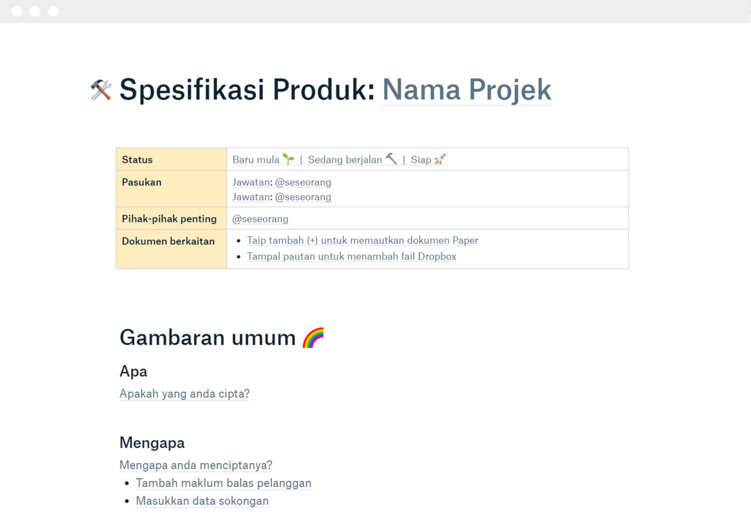Select the Baru mula status option
This screenshot has width=751, height=526.
(x=256, y=160)
